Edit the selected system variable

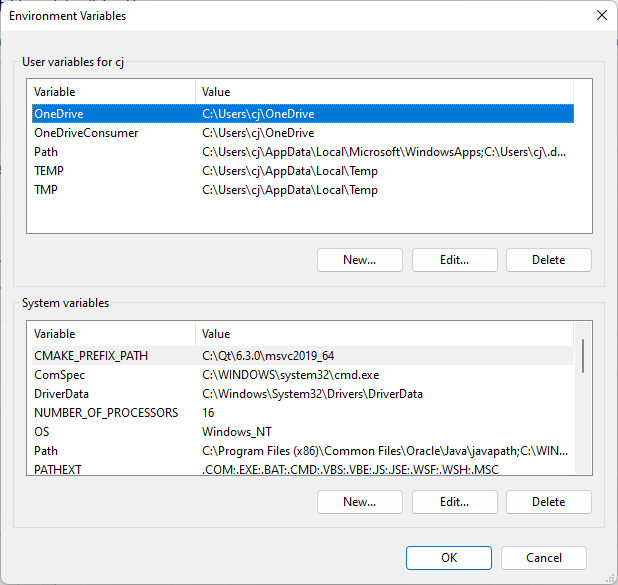(x=454, y=502)
